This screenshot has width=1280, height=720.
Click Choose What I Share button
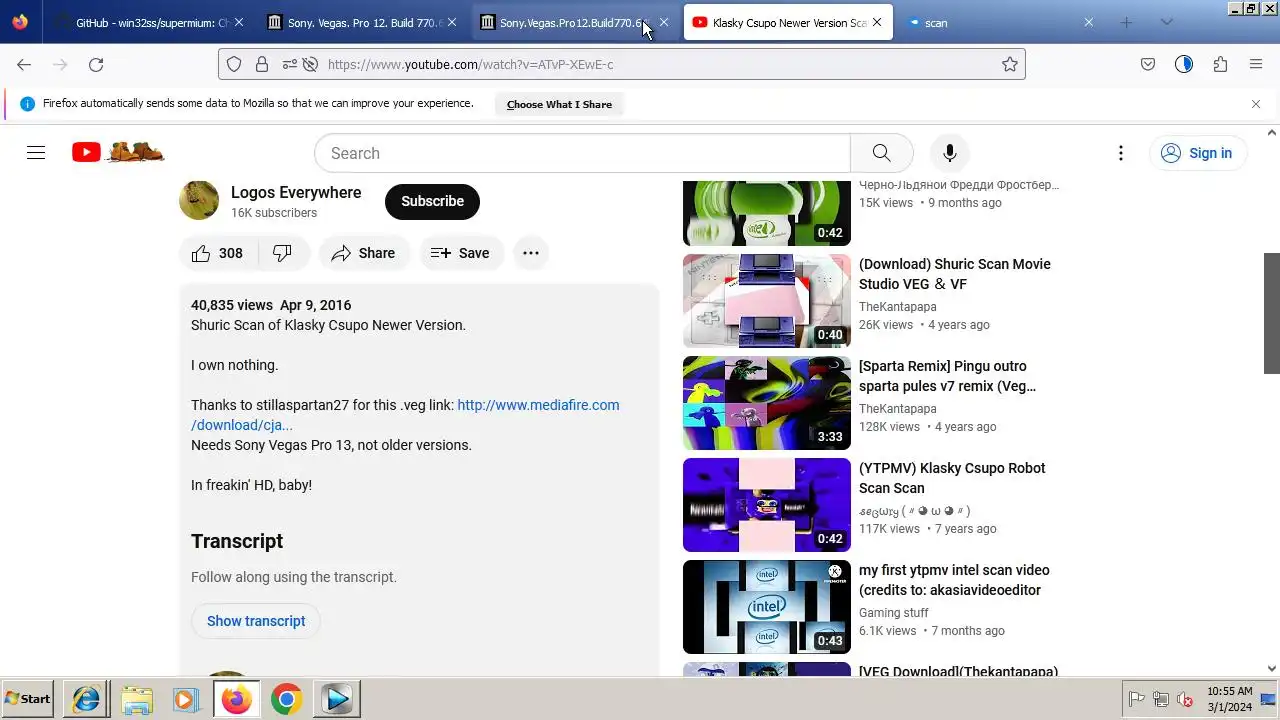click(x=559, y=104)
